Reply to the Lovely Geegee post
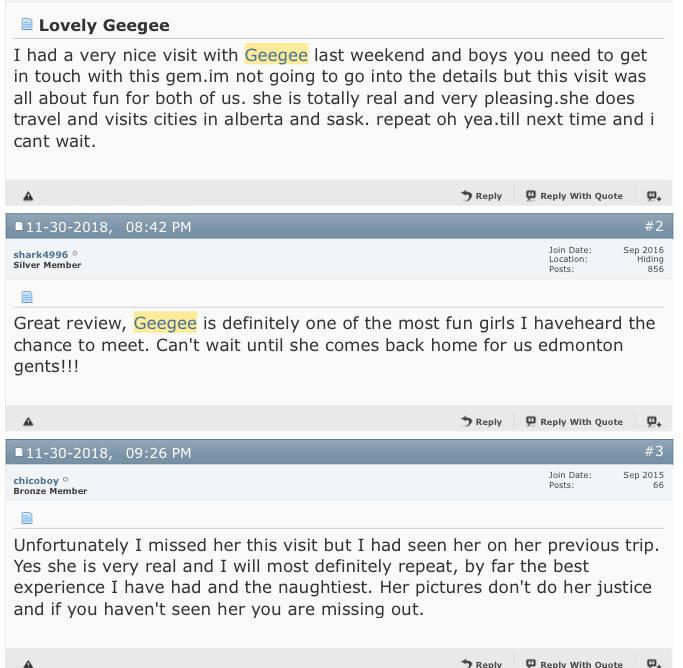Screen dimensions: 683x668 (x=482, y=196)
